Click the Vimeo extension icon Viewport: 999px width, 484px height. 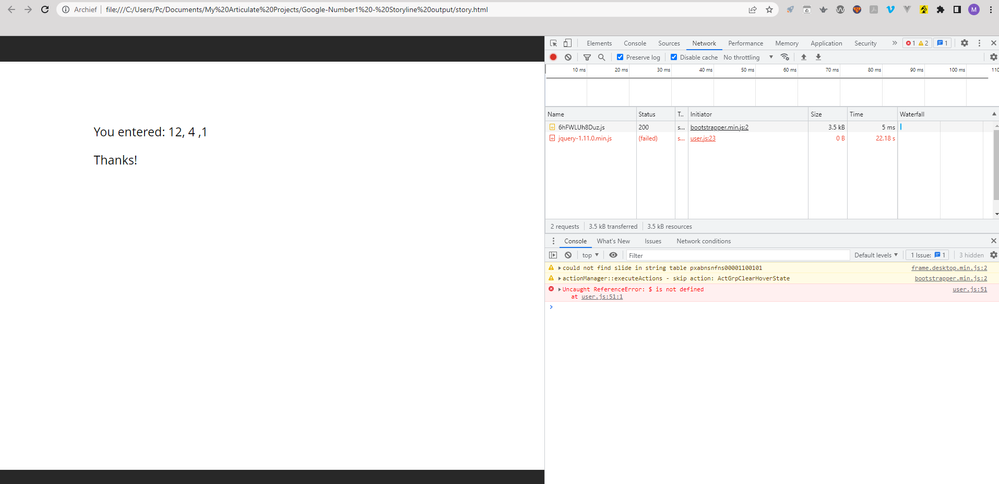pyautogui.click(x=890, y=10)
